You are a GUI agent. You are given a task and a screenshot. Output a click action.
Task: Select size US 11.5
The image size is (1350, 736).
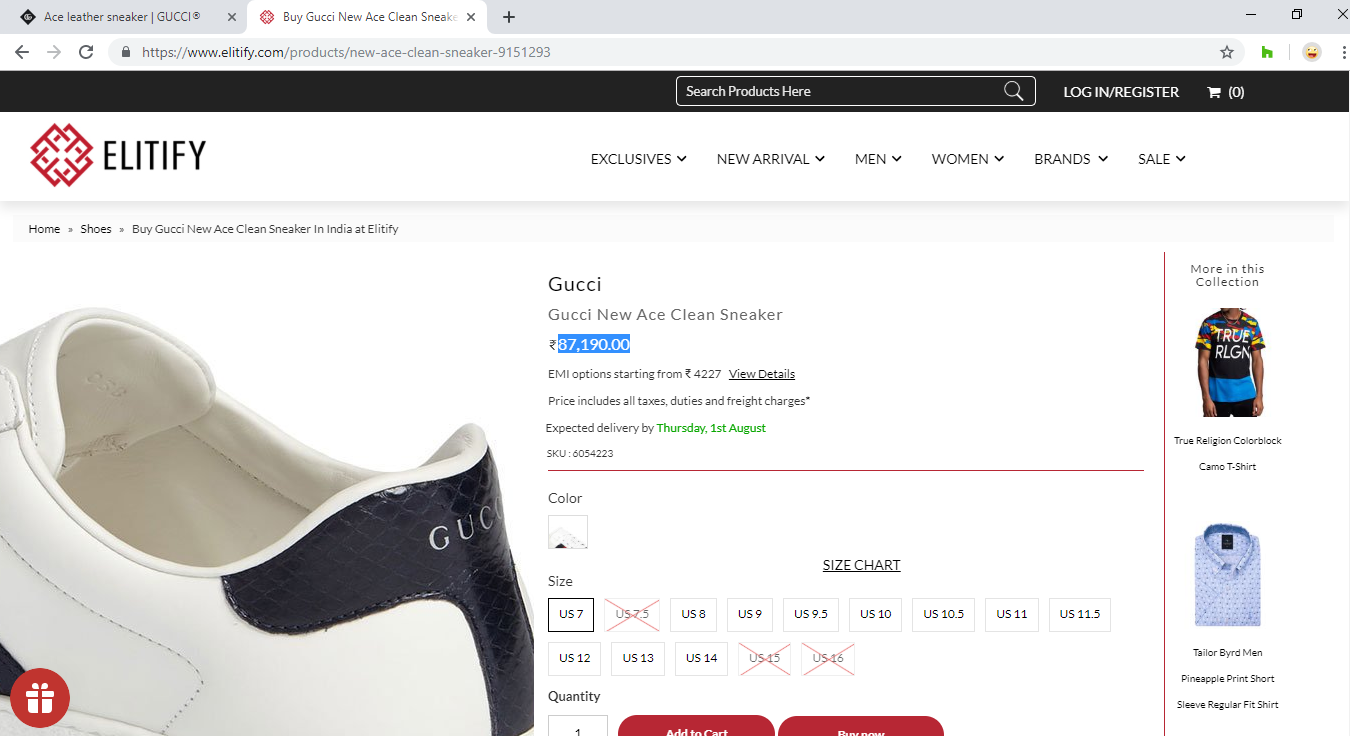click(1080, 614)
